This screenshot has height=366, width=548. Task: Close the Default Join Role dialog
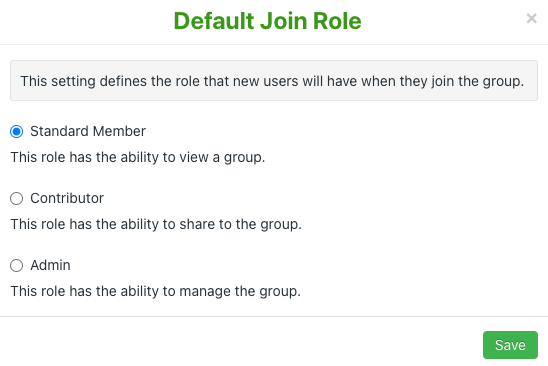coord(531,18)
